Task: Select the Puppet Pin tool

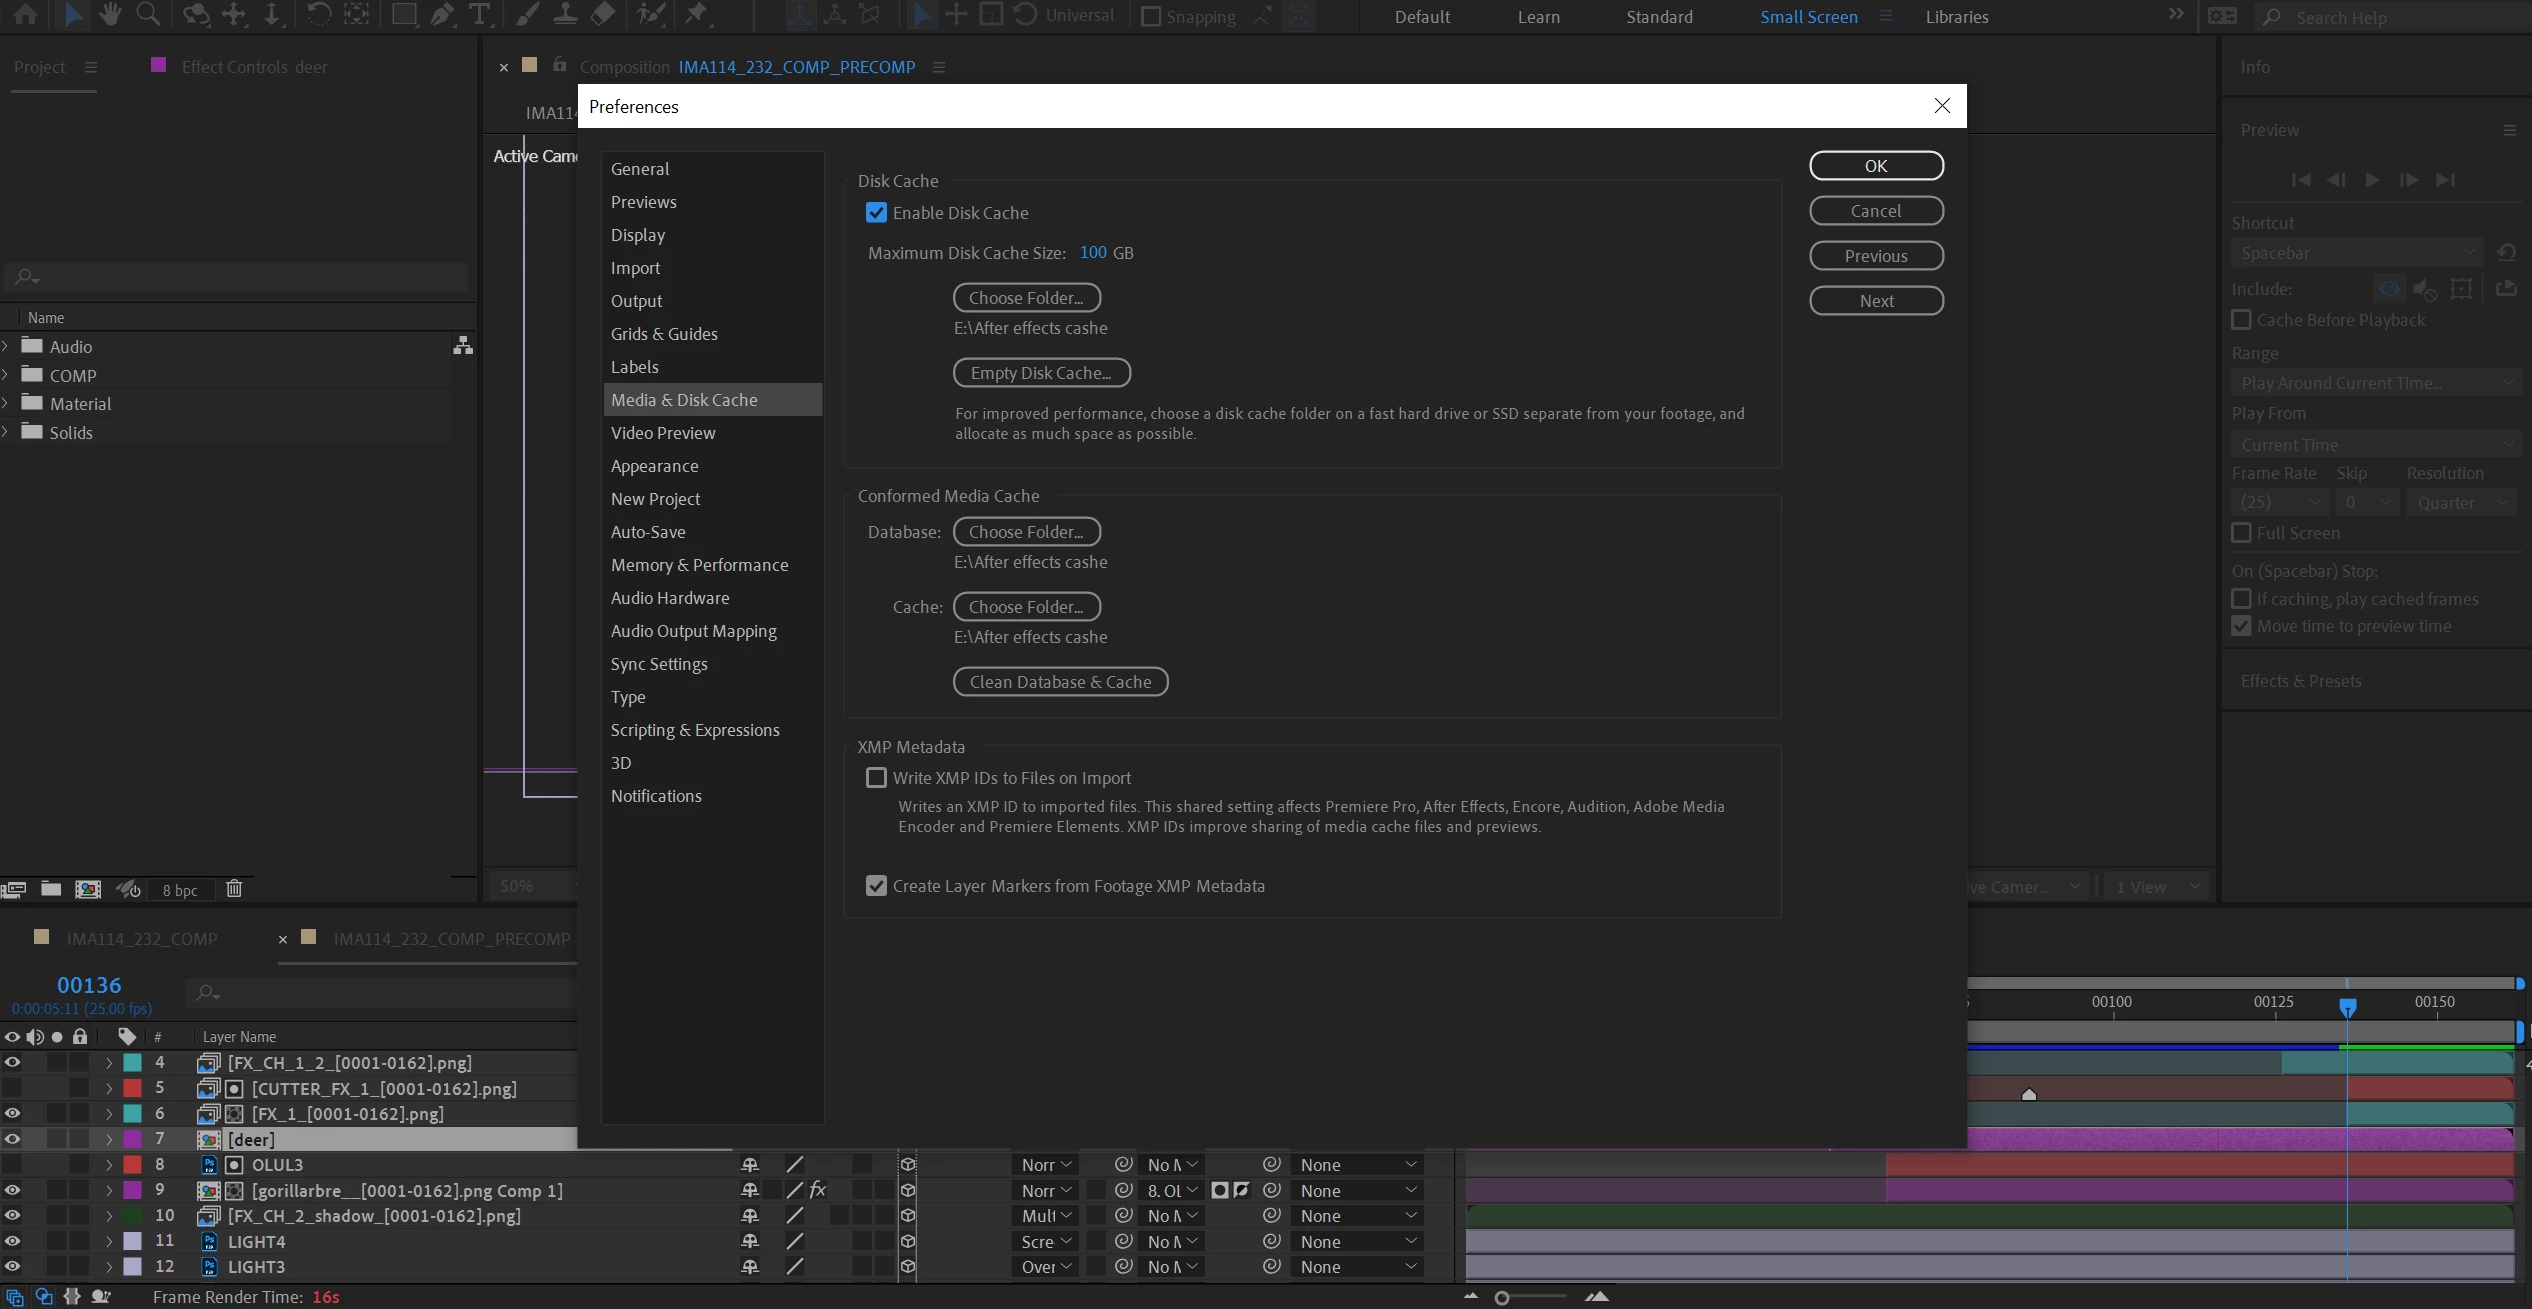Action: [x=697, y=14]
